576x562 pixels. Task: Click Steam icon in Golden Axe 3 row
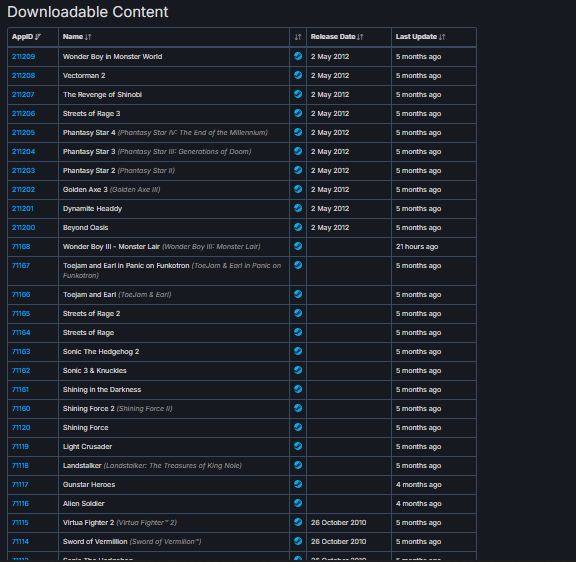tap(298, 189)
